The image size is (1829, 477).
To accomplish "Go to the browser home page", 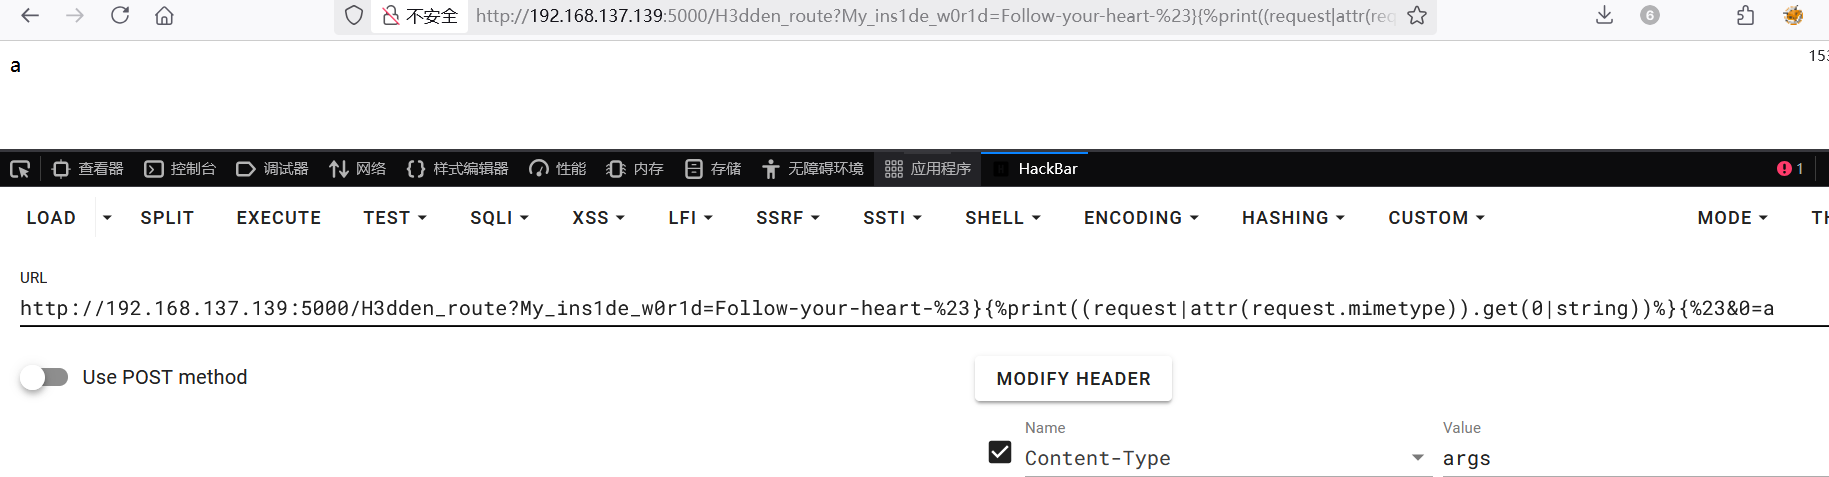I will coord(164,15).
